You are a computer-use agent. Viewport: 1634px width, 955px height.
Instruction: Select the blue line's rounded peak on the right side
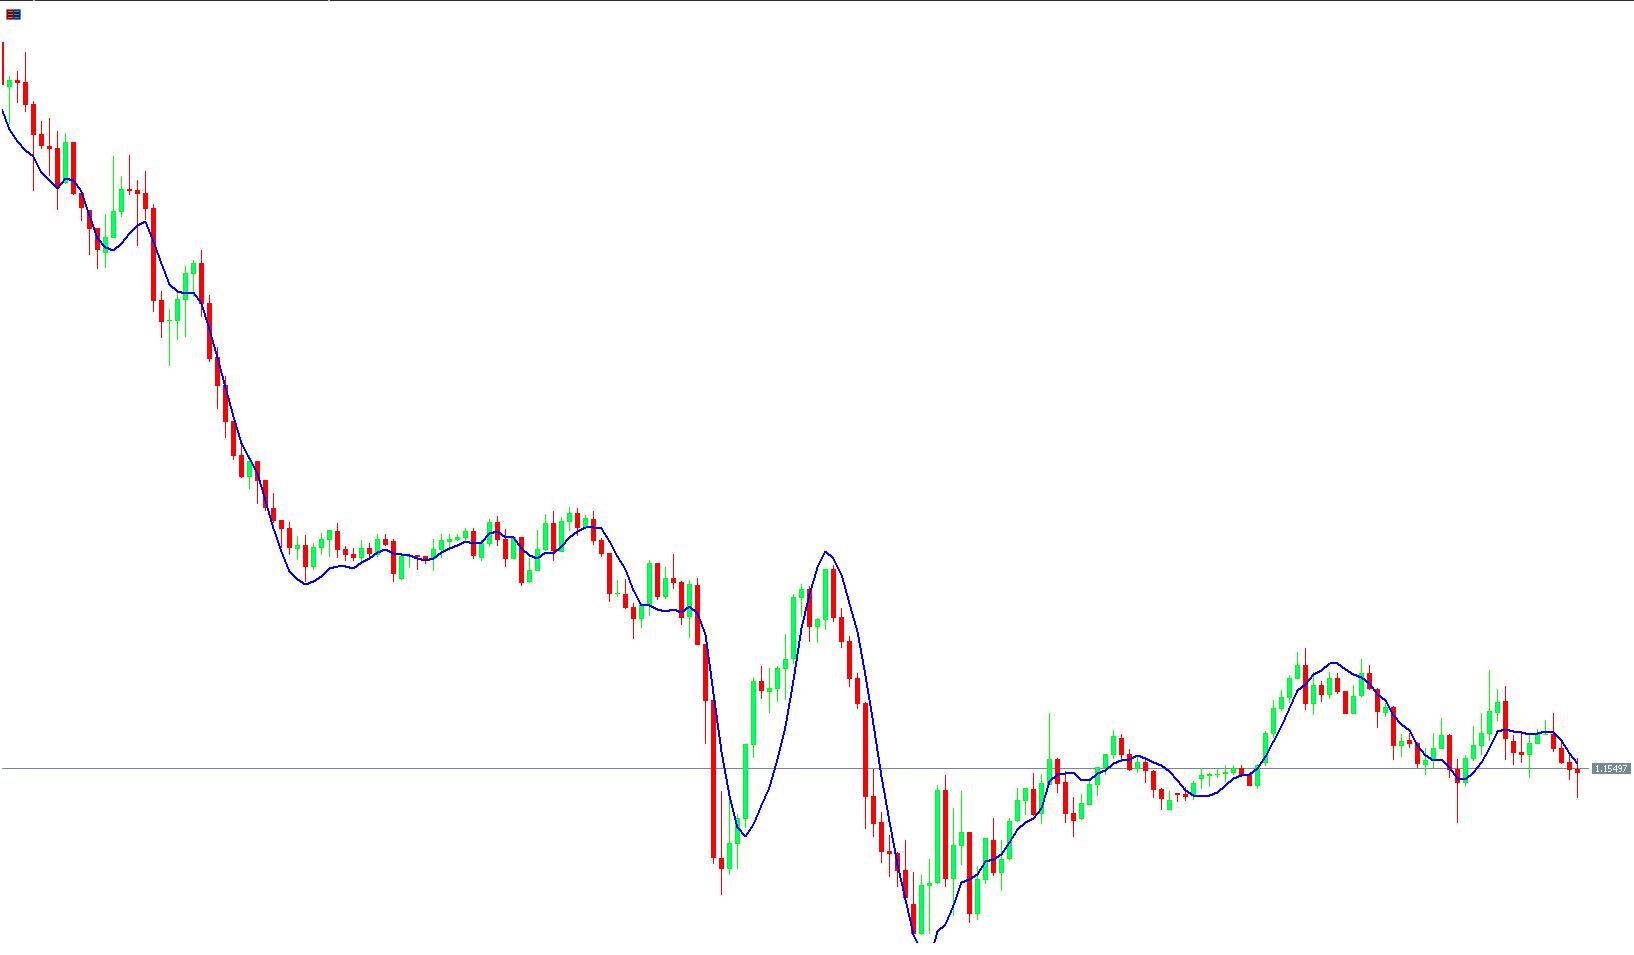click(1332, 662)
